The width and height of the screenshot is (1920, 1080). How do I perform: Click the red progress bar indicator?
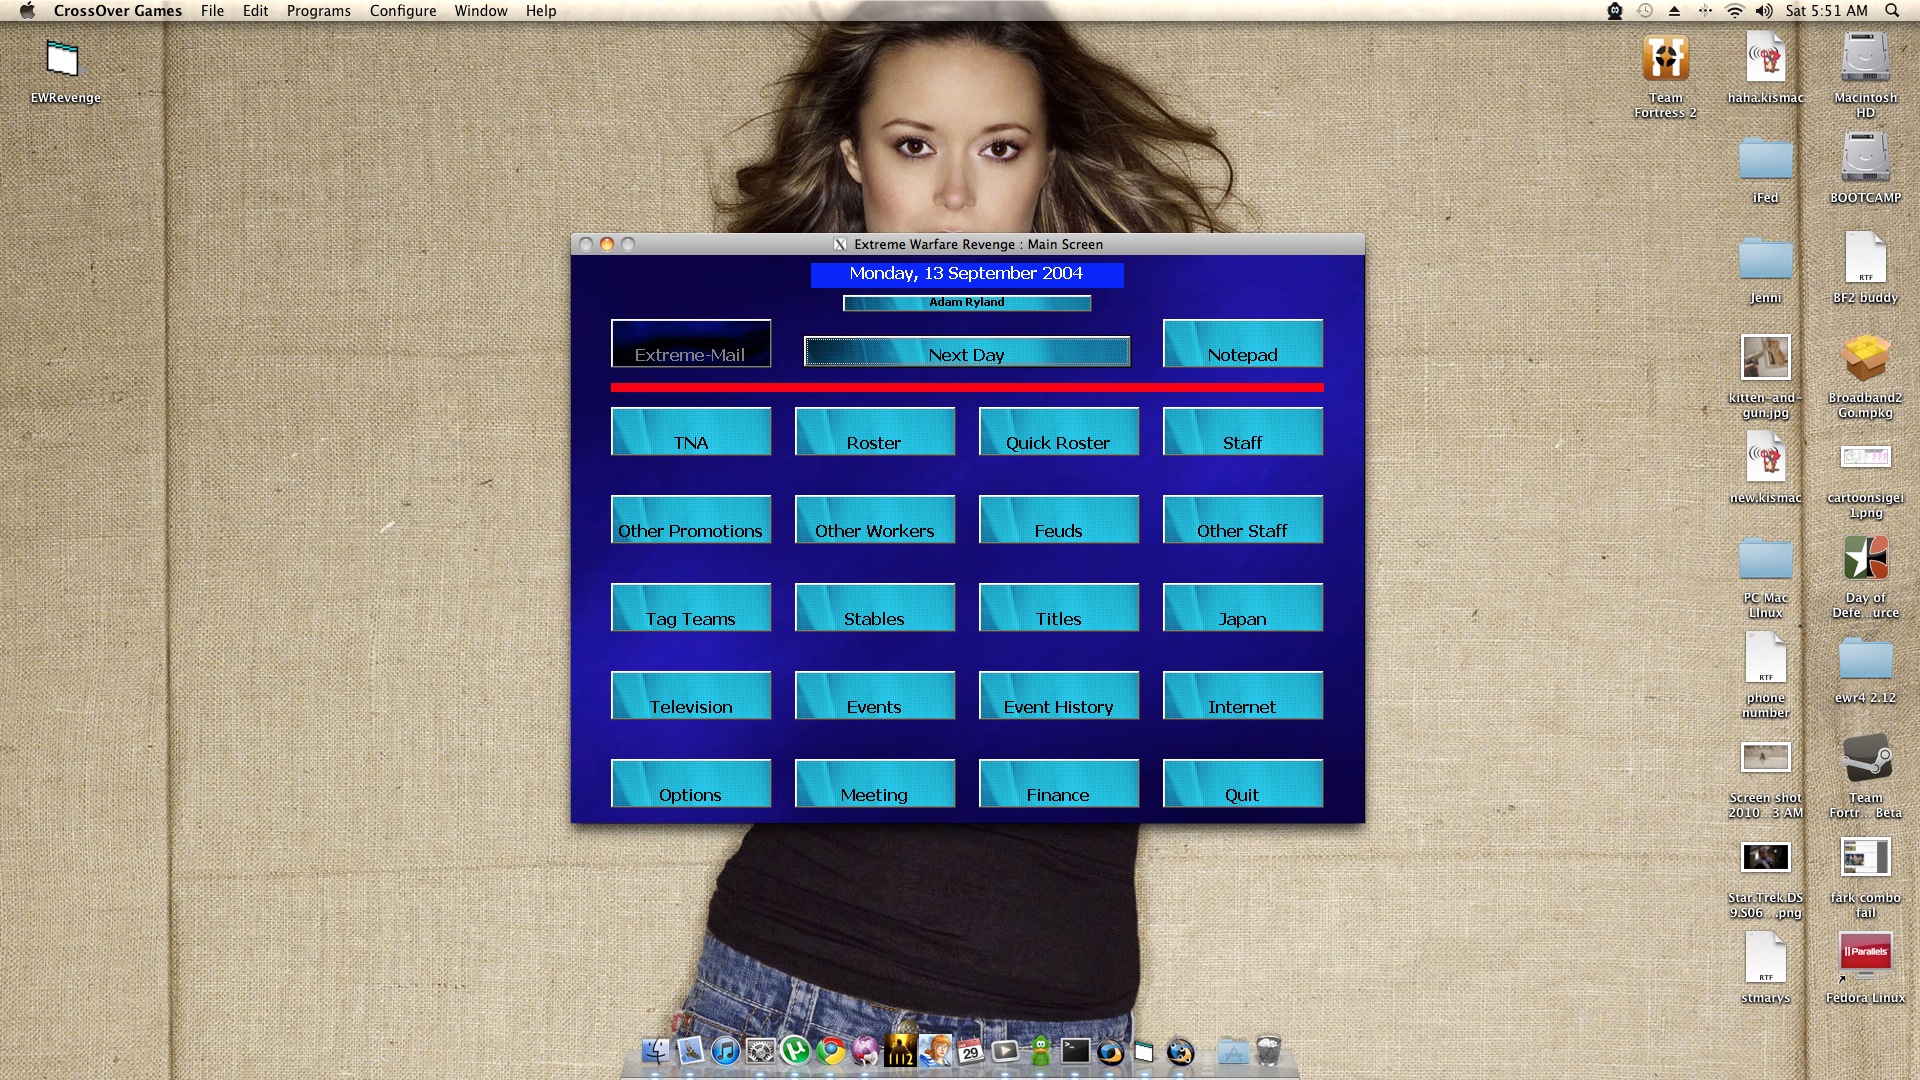965,386
